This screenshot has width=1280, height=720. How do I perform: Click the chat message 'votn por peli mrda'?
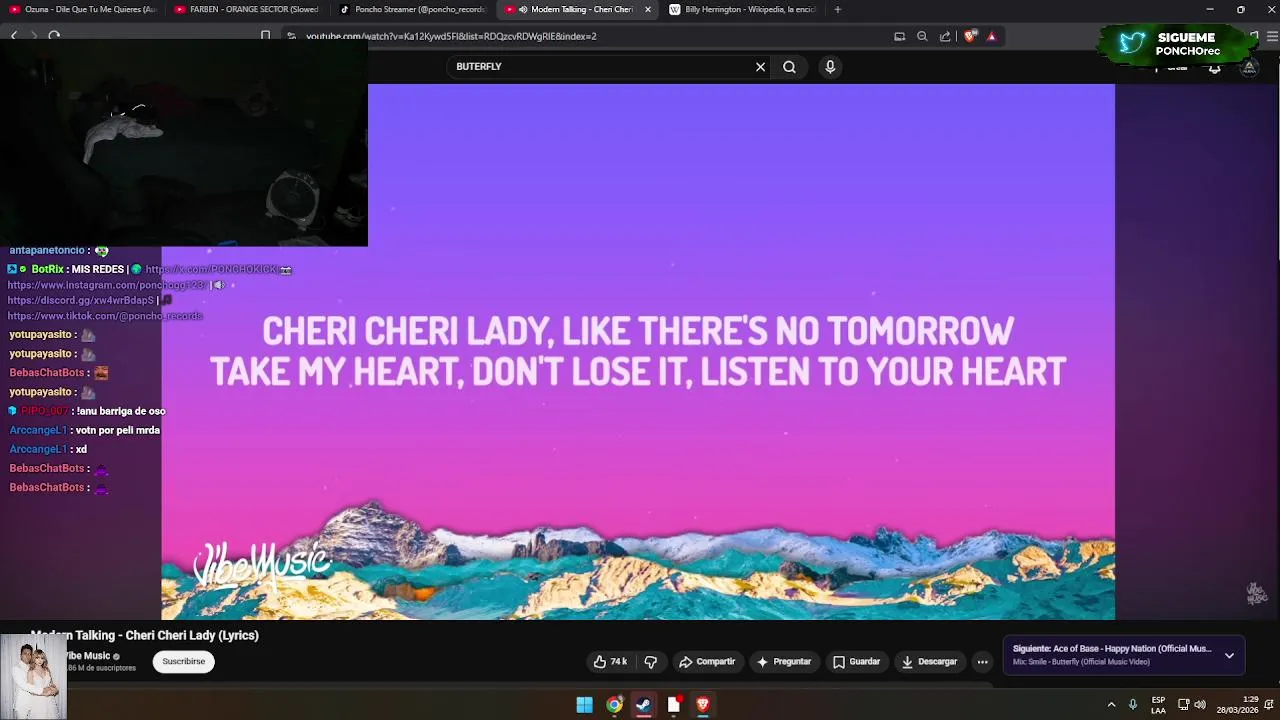click(x=118, y=430)
